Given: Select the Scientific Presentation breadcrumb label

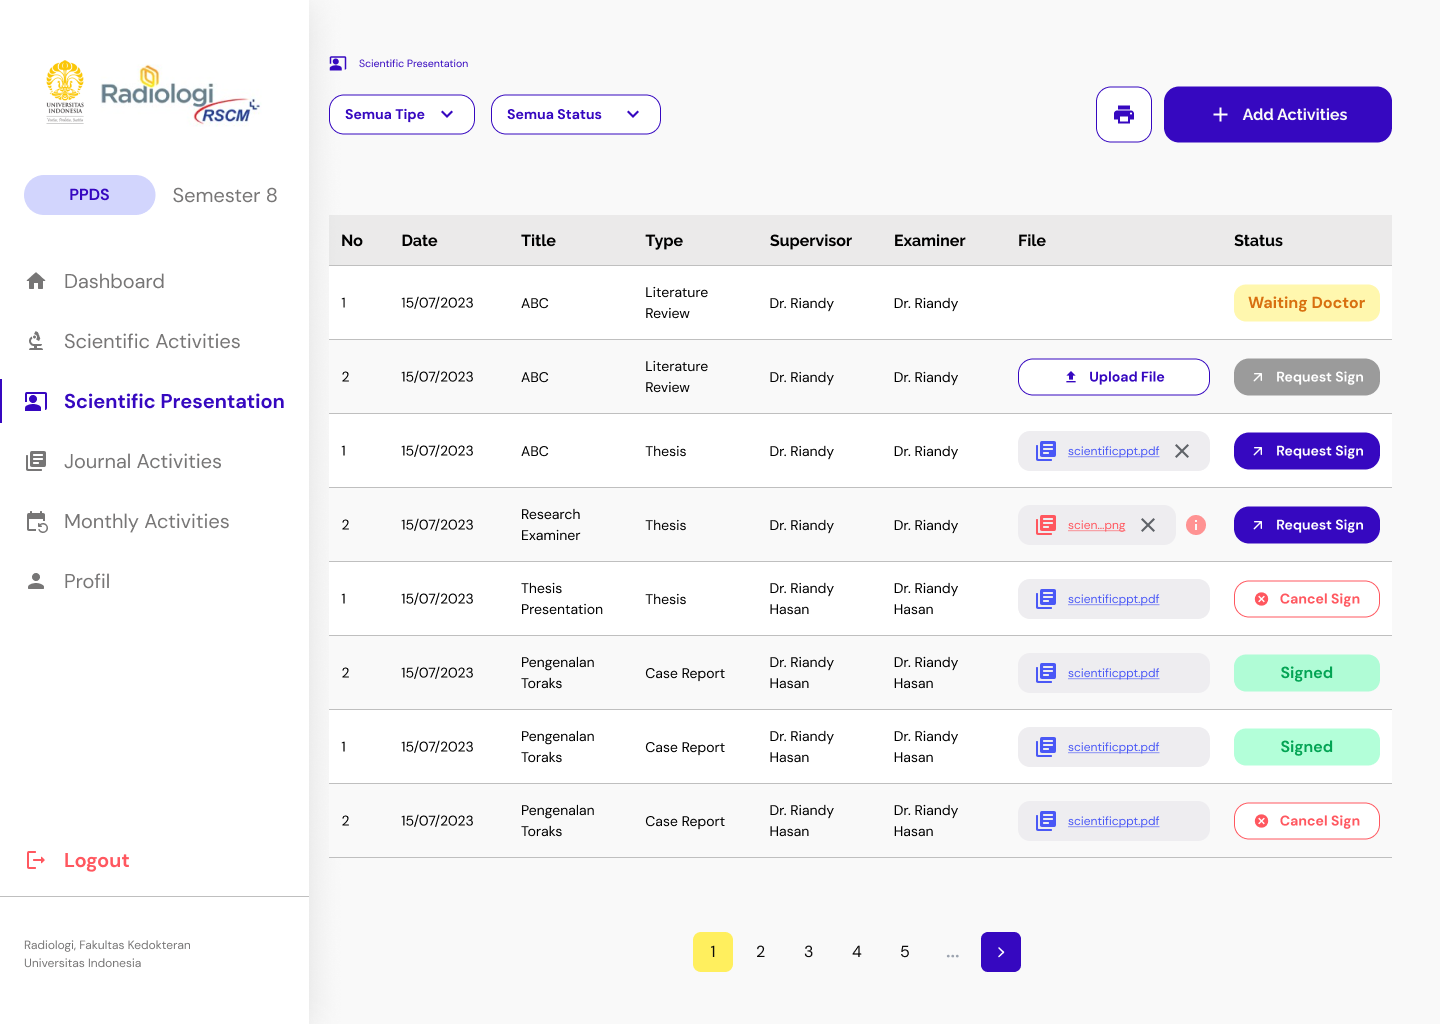Looking at the screenshot, I should tap(414, 63).
